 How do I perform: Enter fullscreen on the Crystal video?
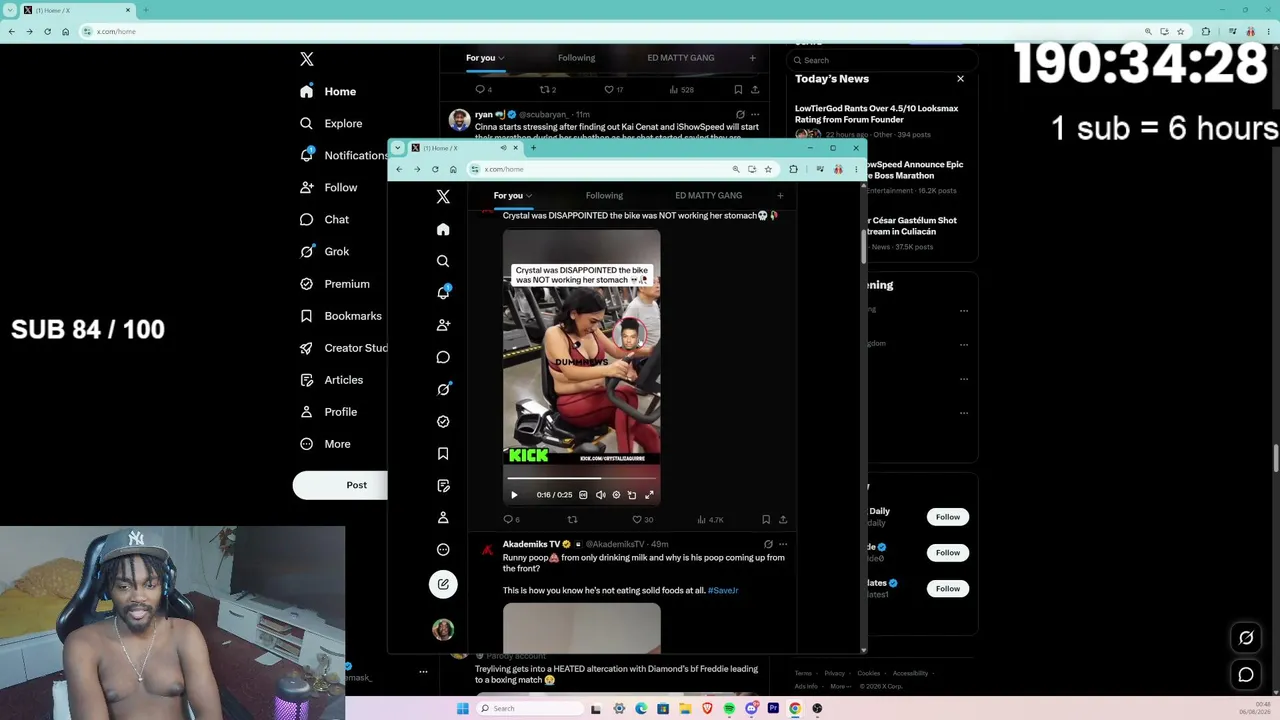(x=649, y=495)
